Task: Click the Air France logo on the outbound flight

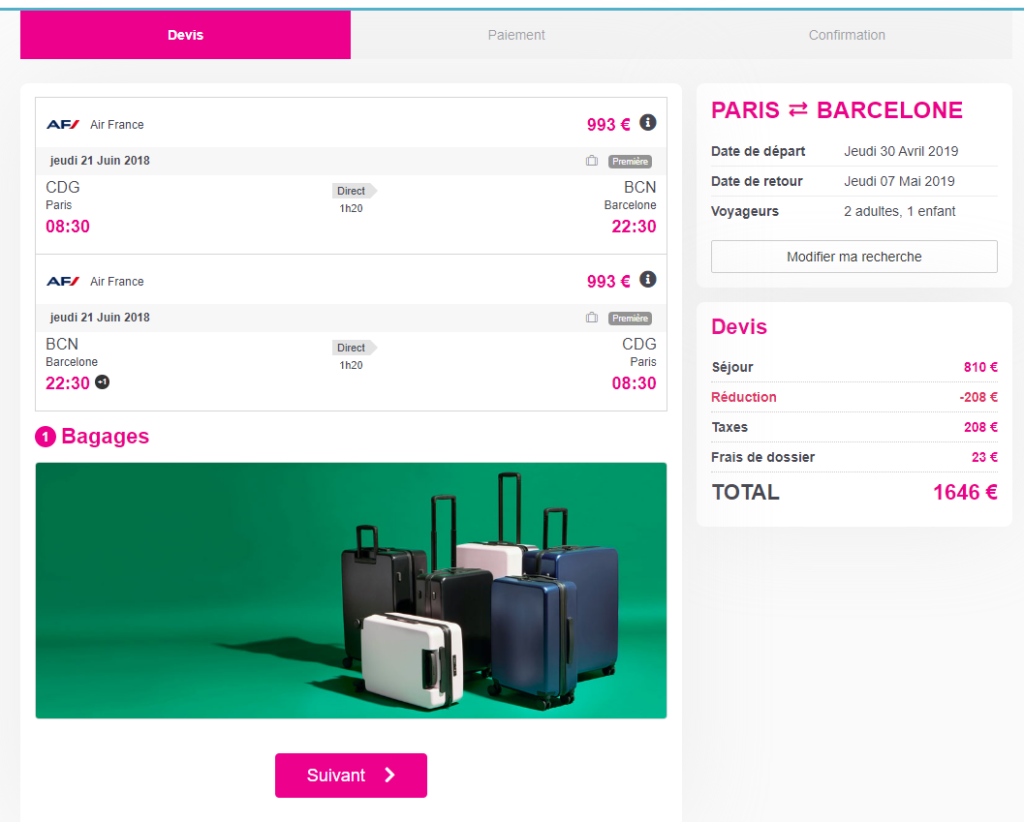Action: coord(63,125)
